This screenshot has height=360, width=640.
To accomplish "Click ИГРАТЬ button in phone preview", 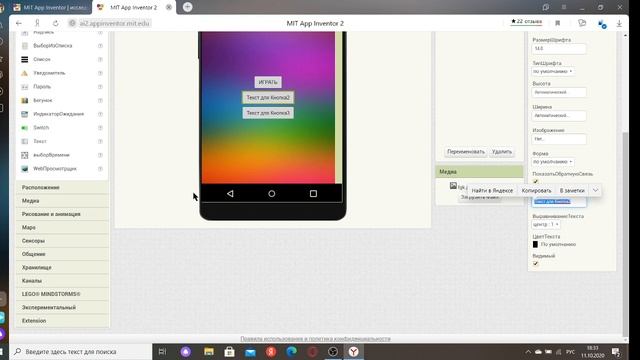I will click(268, 82).
